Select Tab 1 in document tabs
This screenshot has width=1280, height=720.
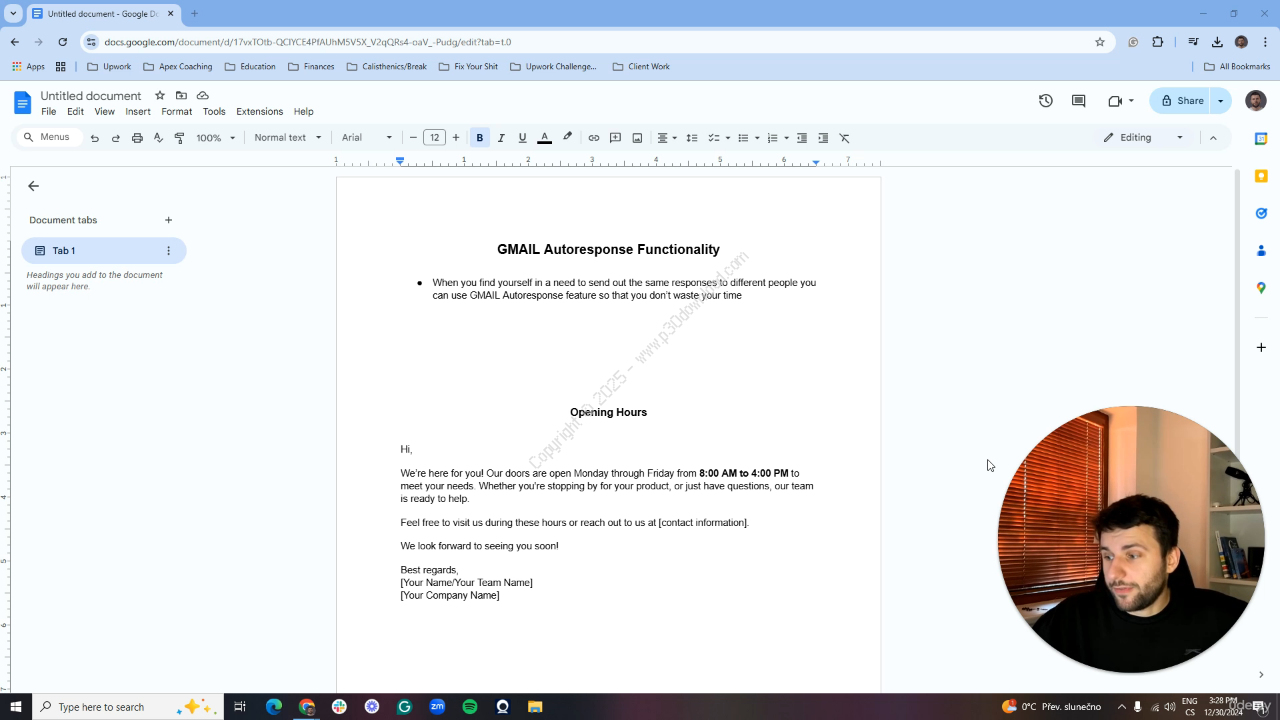coord(104,251)
